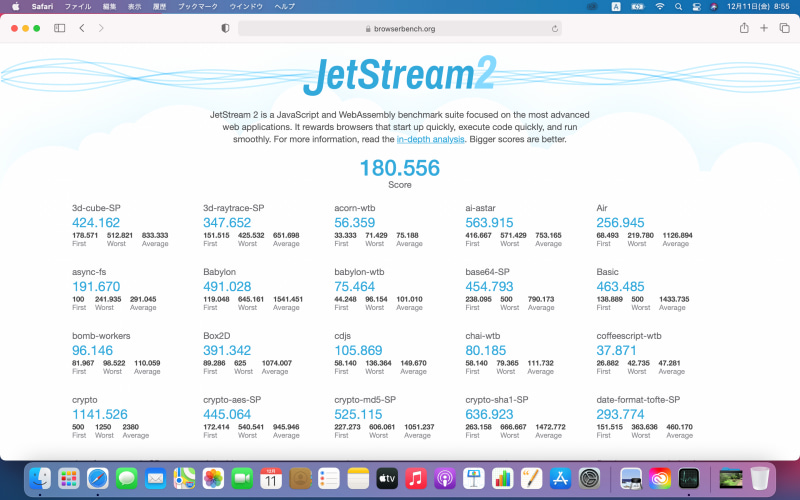Viewport: 800px width, 500px height.
Task: Open Launchpad from the Dock
Action: (x=68, y=479)
